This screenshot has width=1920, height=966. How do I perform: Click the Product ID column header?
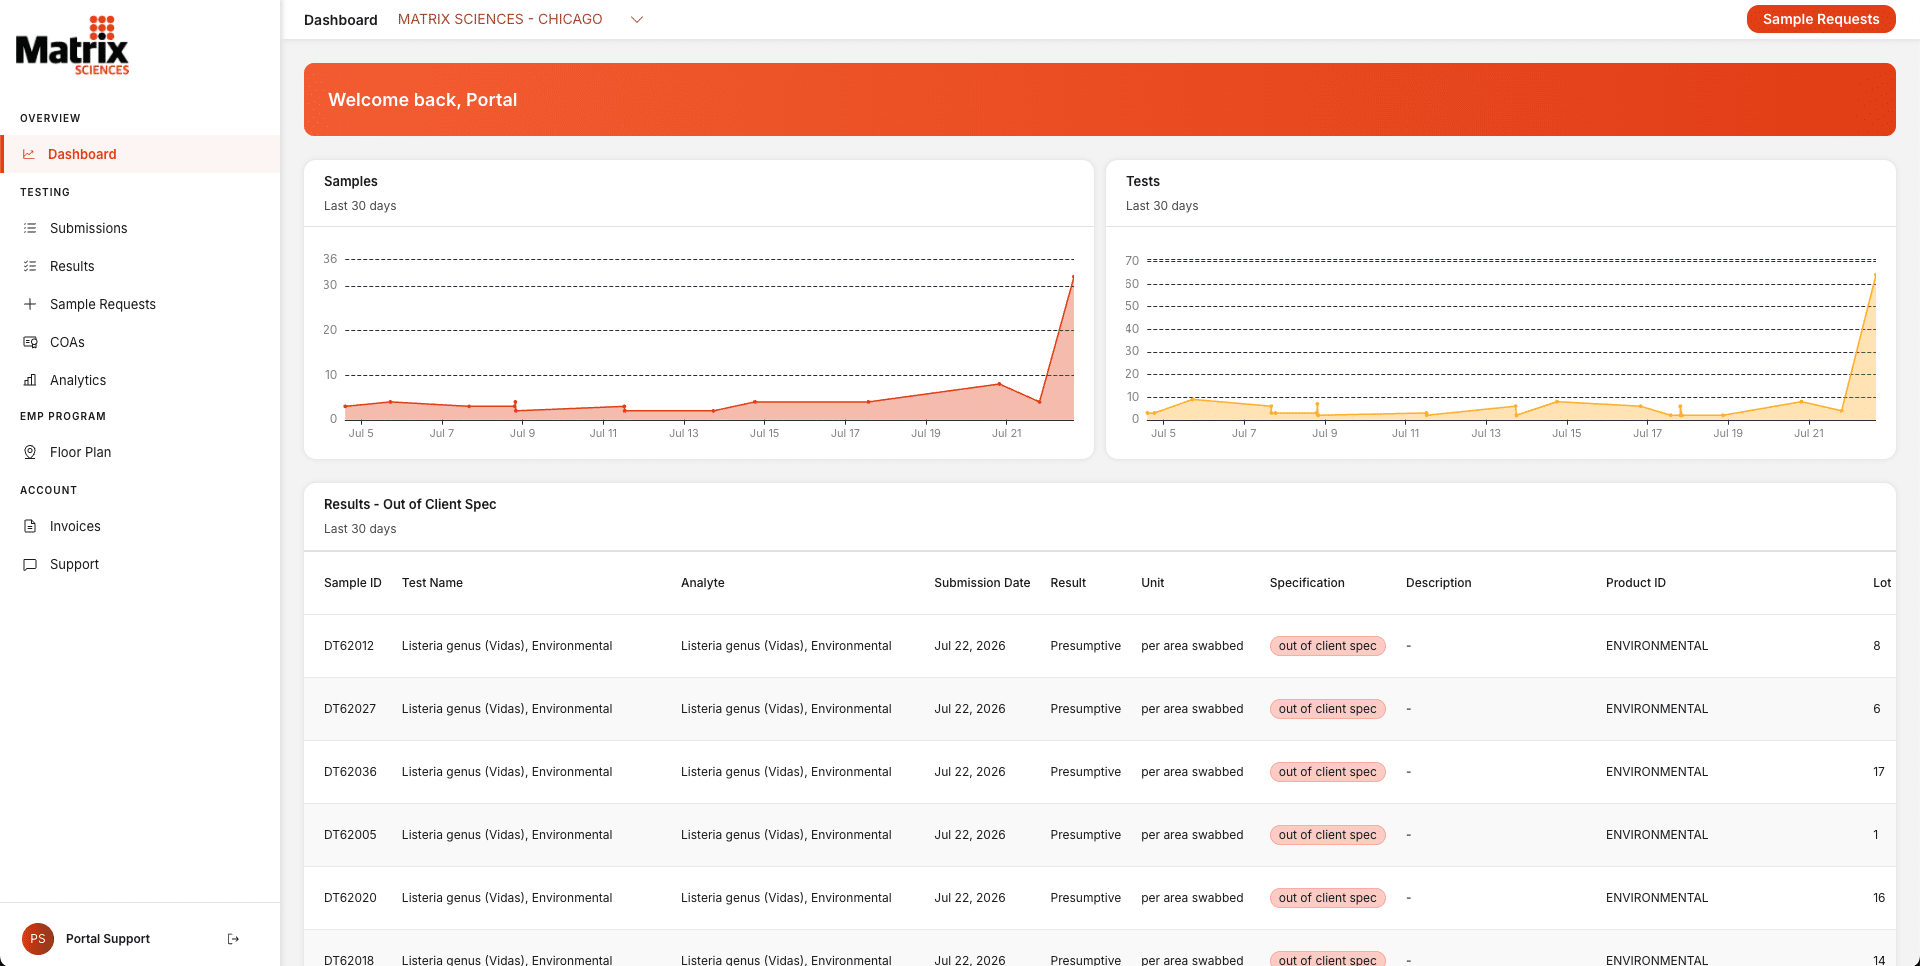(x=1636, y=583)
